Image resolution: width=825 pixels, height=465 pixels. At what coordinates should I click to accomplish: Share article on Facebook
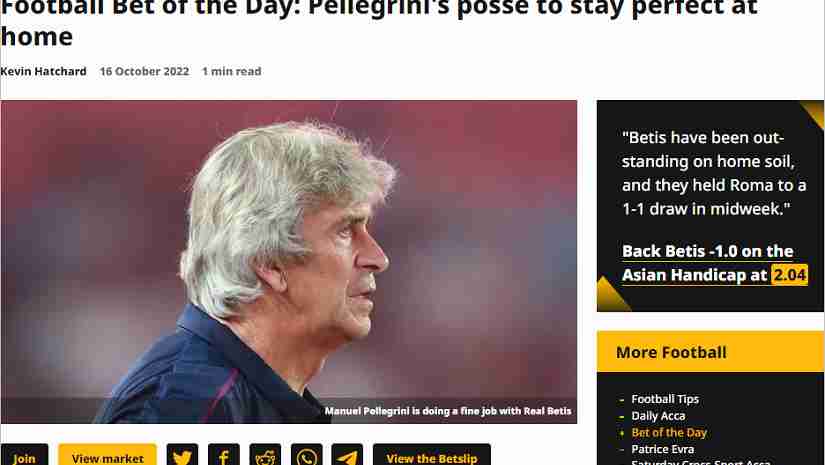tap(224, 456)
